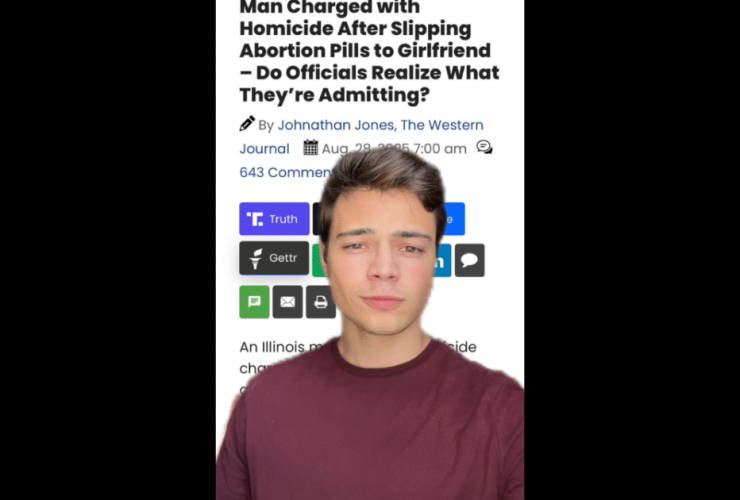Open The Western Journal link

pos(362,137)
